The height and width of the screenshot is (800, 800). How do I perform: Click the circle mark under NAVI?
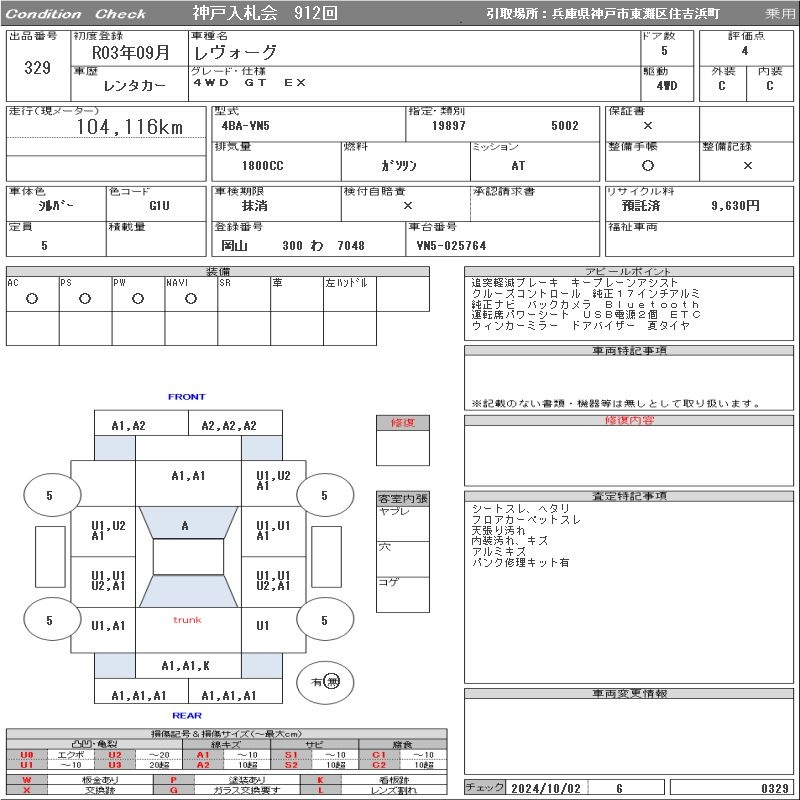[x=191, y=299]
